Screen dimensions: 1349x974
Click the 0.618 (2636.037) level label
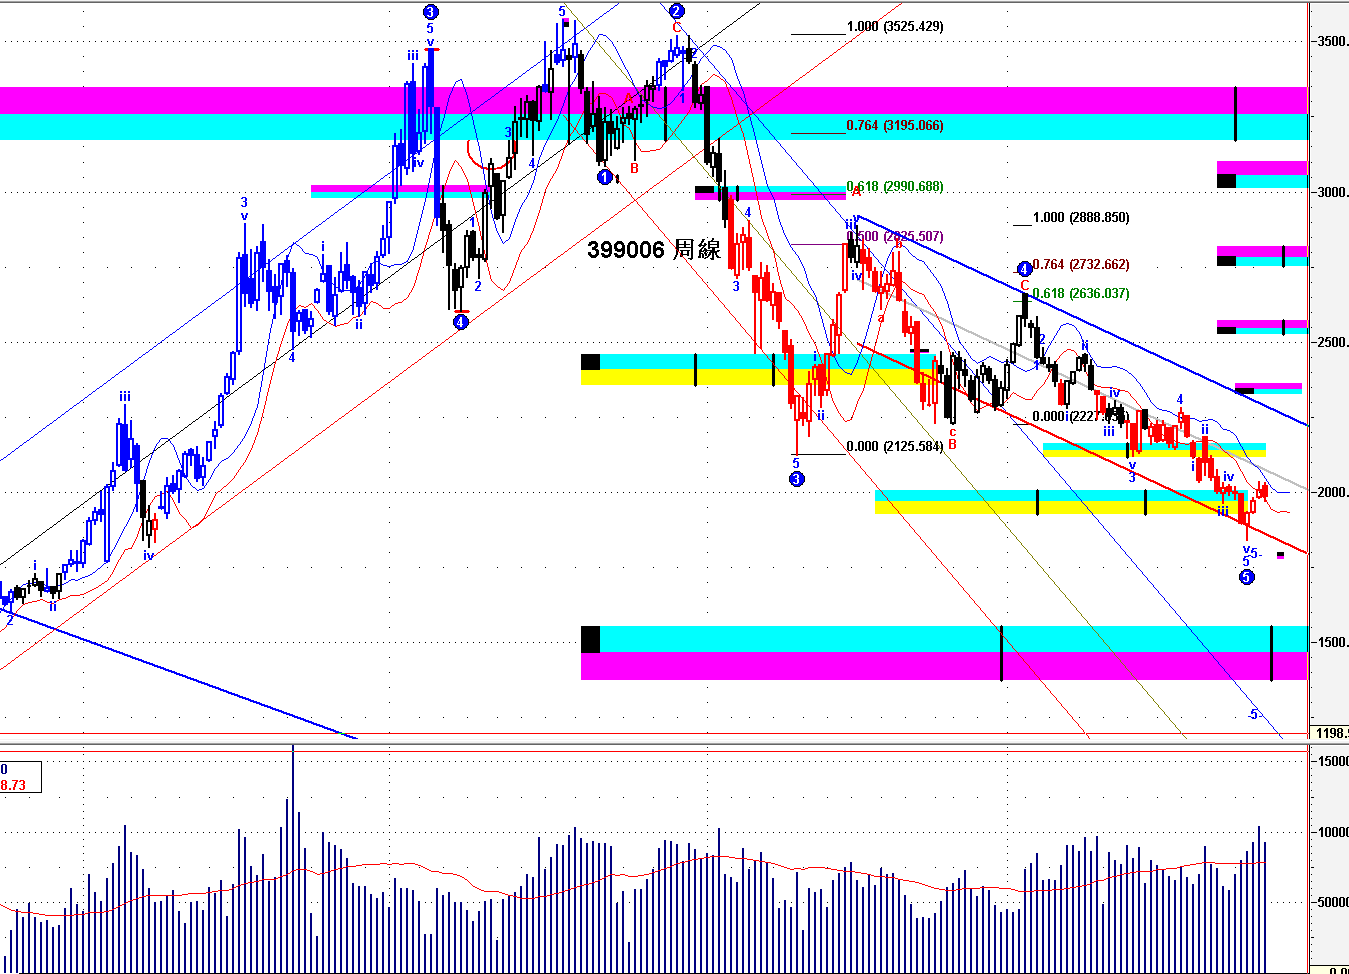point(1081,293)
